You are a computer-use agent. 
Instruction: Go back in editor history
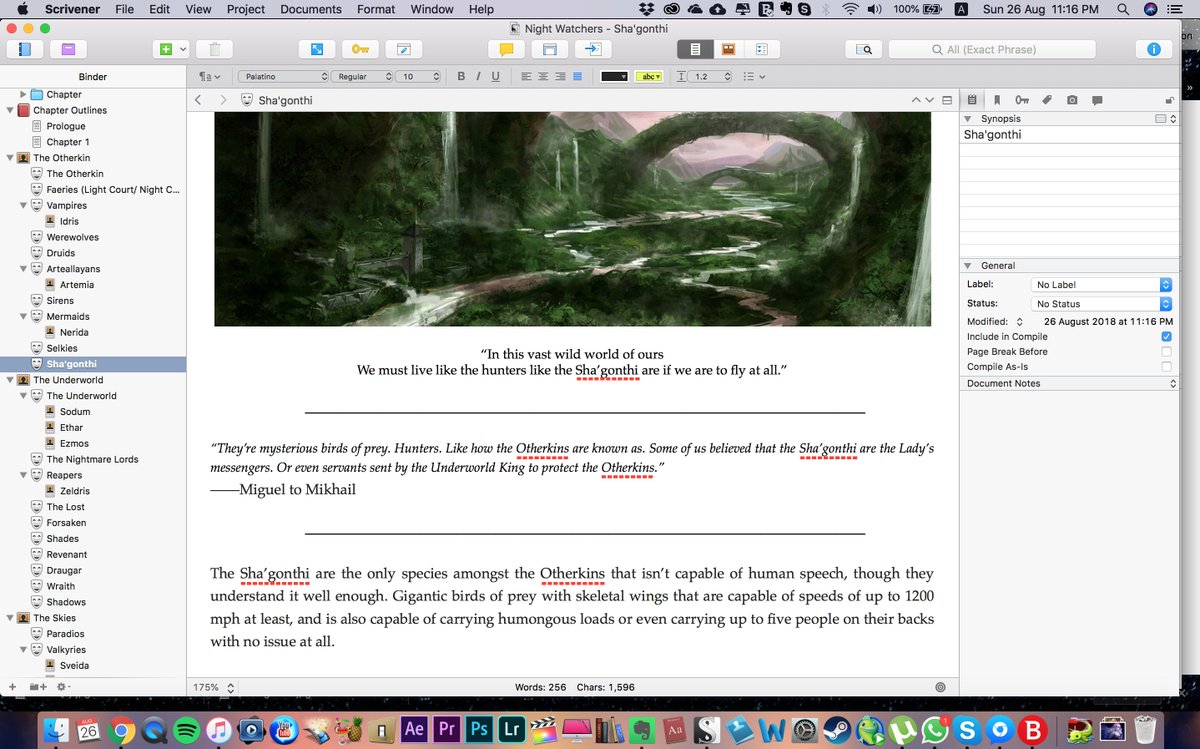tap(198, 100)
